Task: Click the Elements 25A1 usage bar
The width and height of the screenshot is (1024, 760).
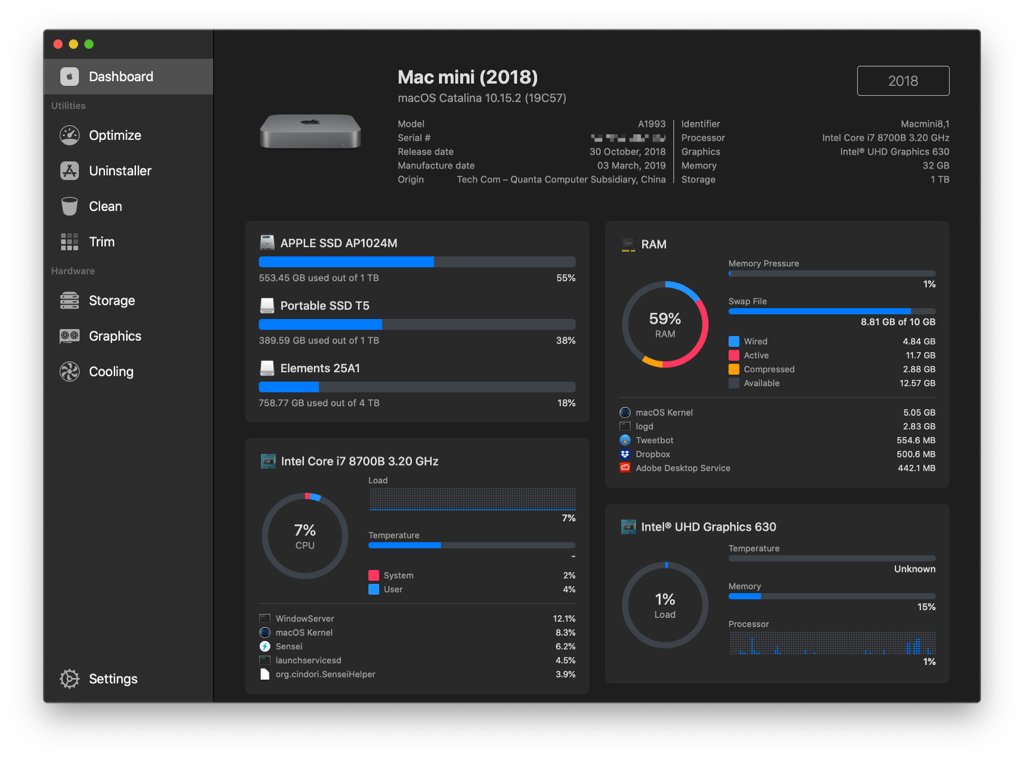Action: 417,387
